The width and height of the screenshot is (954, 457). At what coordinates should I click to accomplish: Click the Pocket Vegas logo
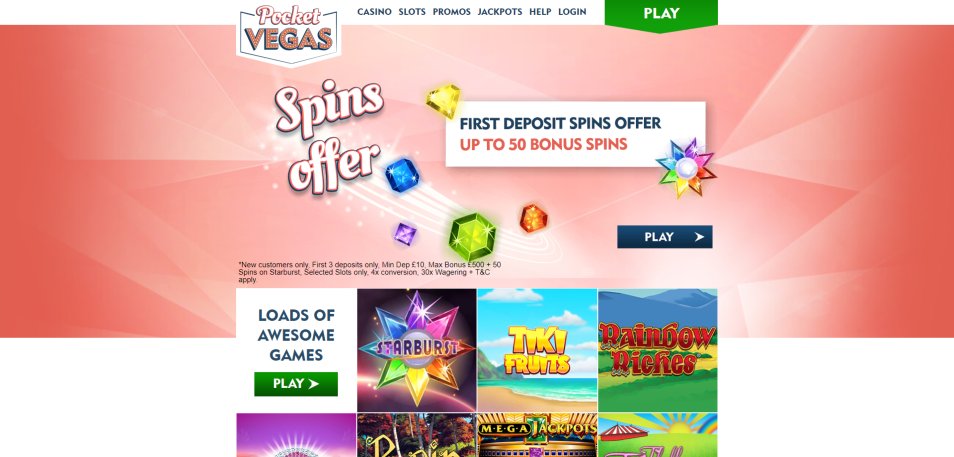coord(288,33)
